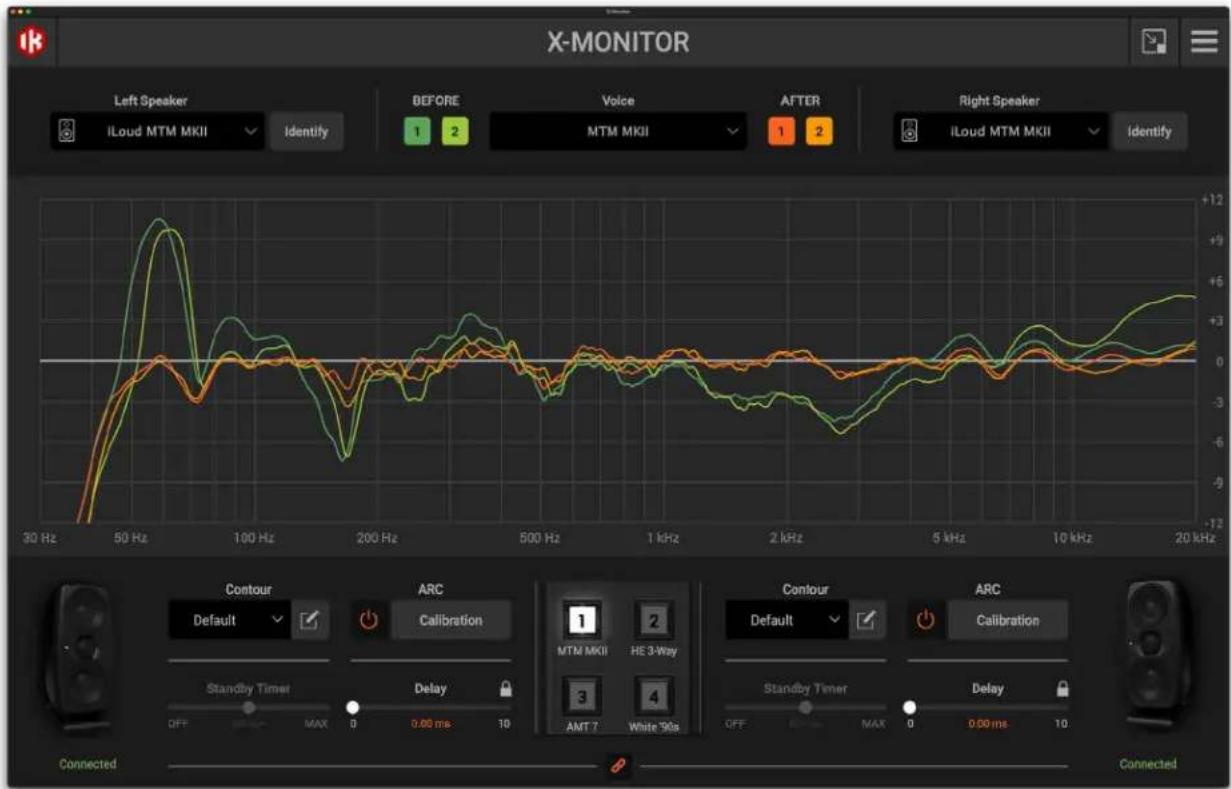The width and height of the screenshot is (1231, 789).
Task: Open the Right Speaker model dropdown
Action: (x=1000, y=132)
